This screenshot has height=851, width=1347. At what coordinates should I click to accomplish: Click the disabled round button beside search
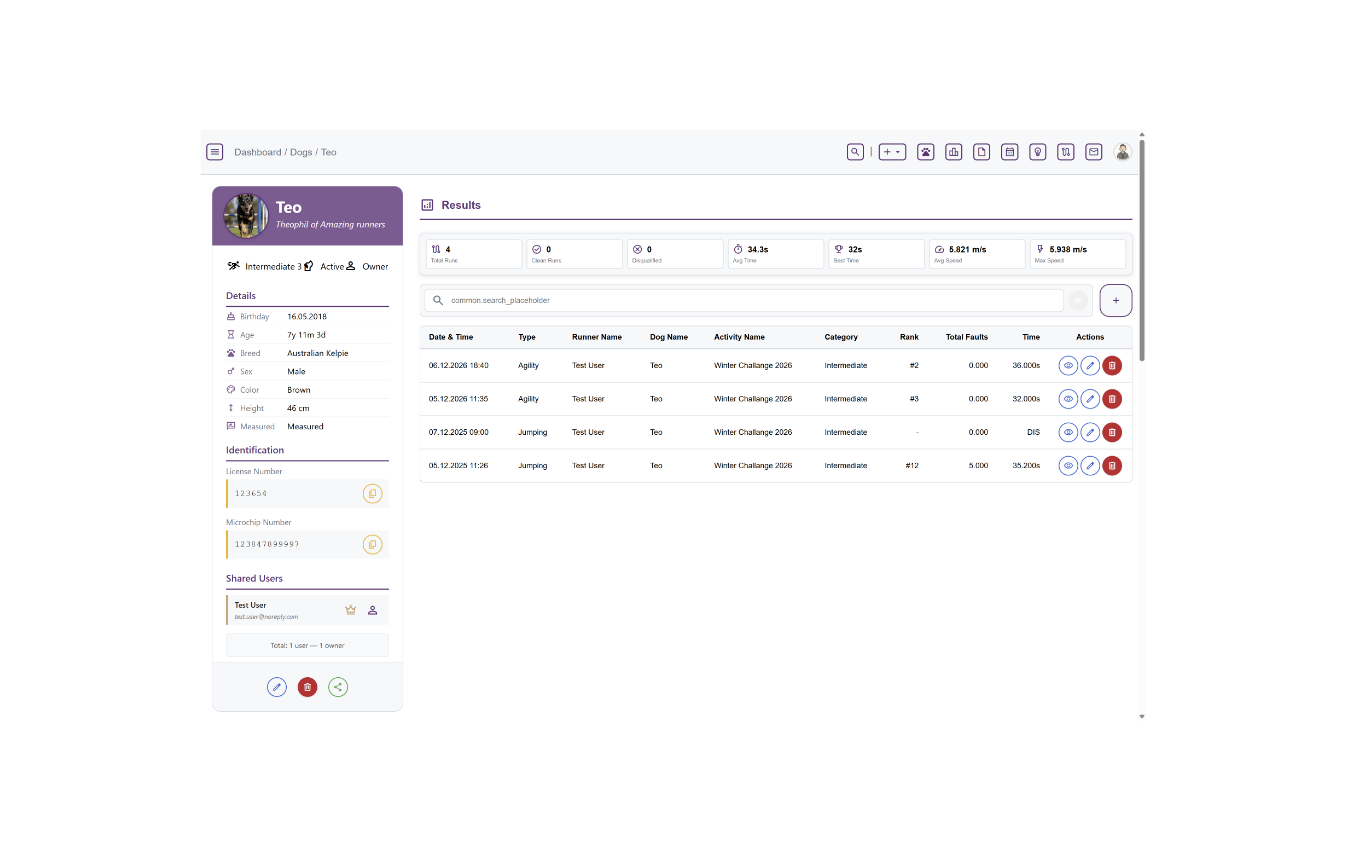(1078, 300)
